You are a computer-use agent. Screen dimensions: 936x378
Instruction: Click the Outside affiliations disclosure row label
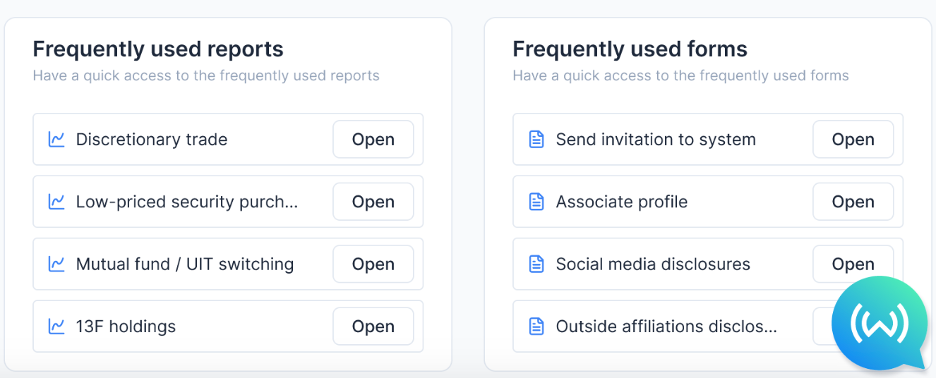pyautogui.click(x=666, y=327)
